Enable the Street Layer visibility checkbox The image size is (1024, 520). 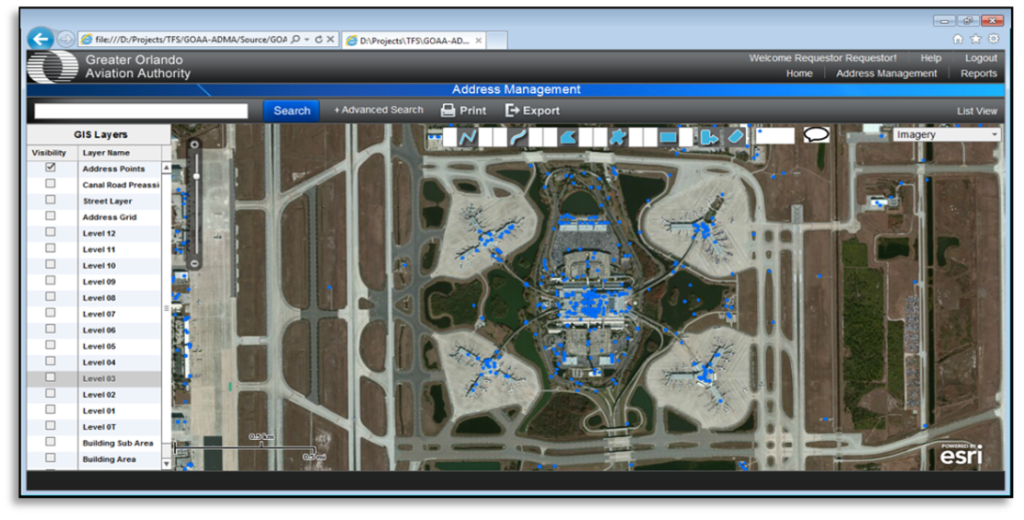(x=50, y=201)
